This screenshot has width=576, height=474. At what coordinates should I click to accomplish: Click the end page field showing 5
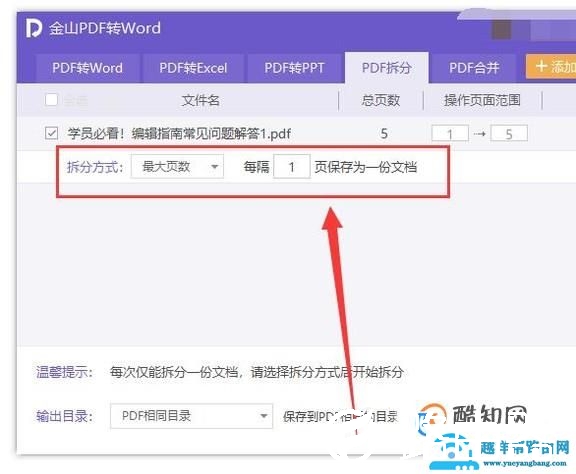tap(509, 133)
